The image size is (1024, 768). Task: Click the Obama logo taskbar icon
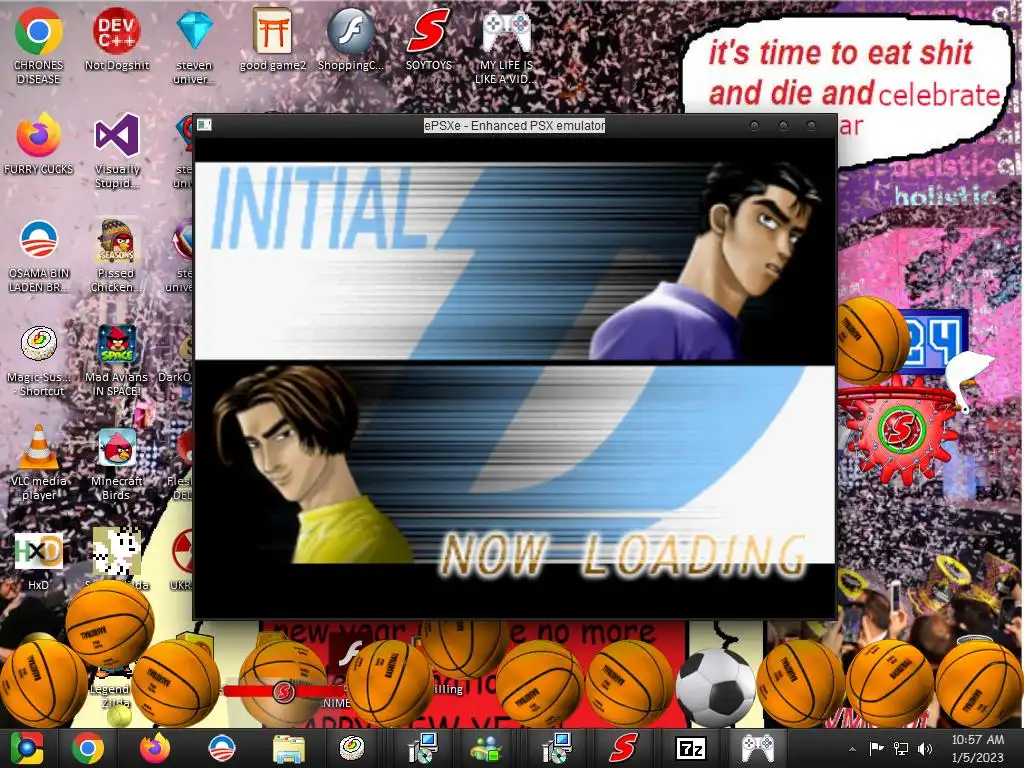pyautogui.click(x=221, y=748)
